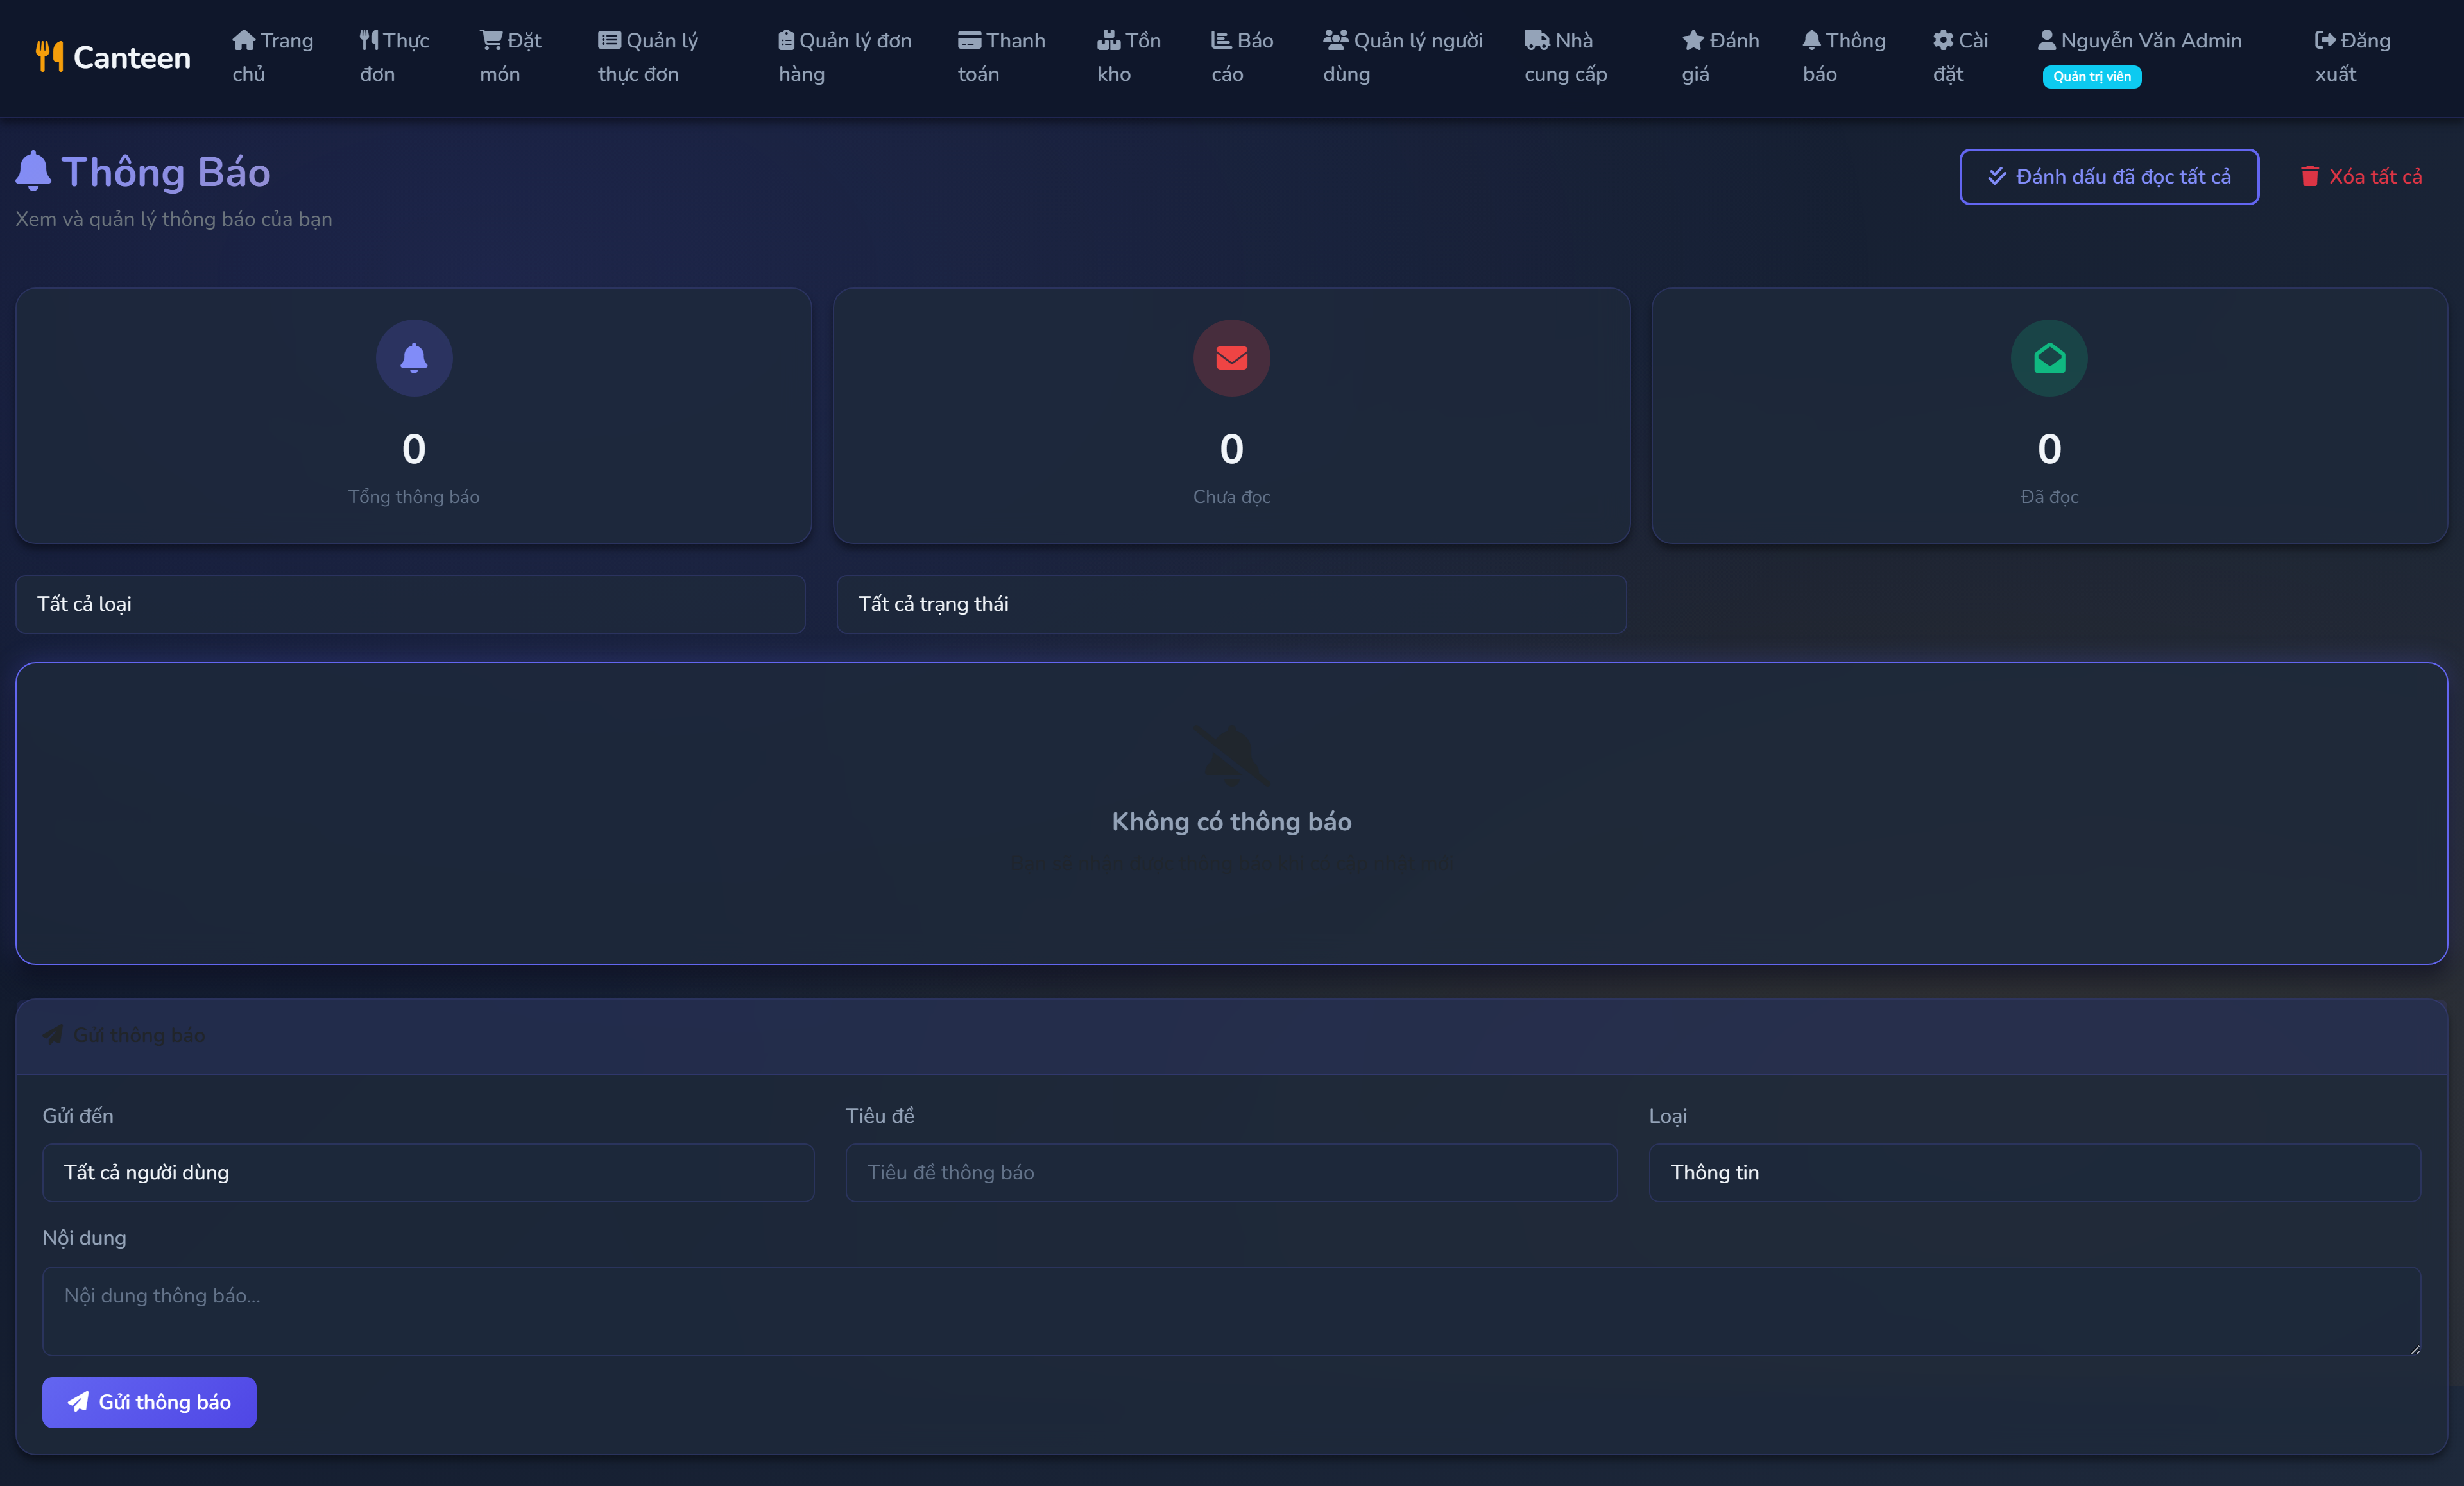The width and height of the screenshot is (2464, 1486).
Task: Click the red envelope icon for Chưa đọc
Action: (x=1231, y=358)
